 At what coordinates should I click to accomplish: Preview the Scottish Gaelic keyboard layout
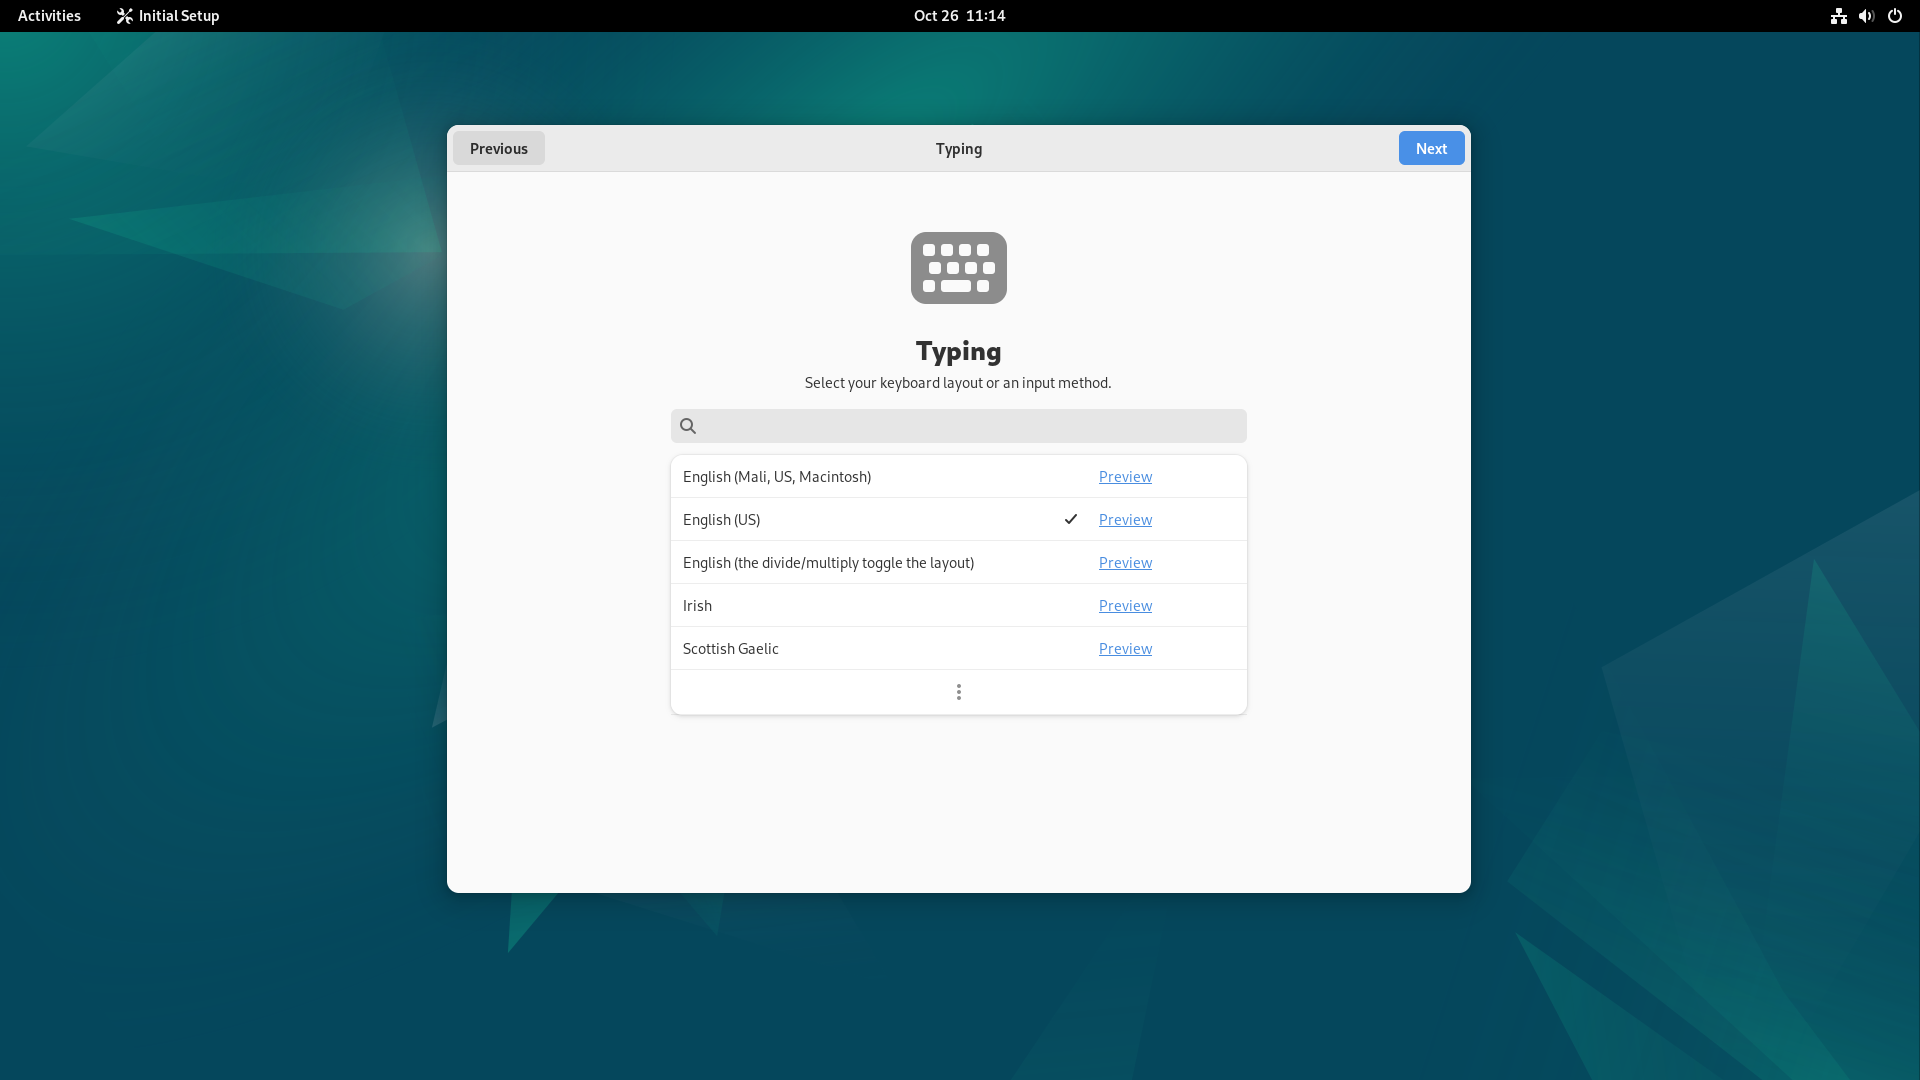[1124, 648]
